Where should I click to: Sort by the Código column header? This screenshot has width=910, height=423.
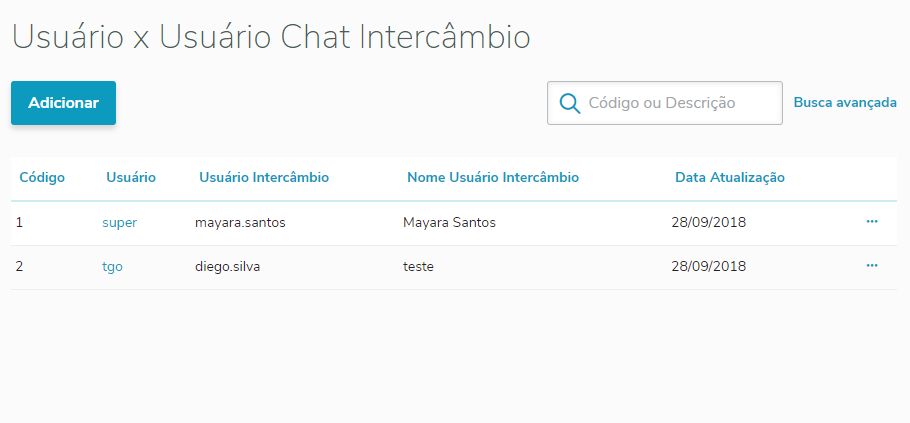(x=42, y=178)
